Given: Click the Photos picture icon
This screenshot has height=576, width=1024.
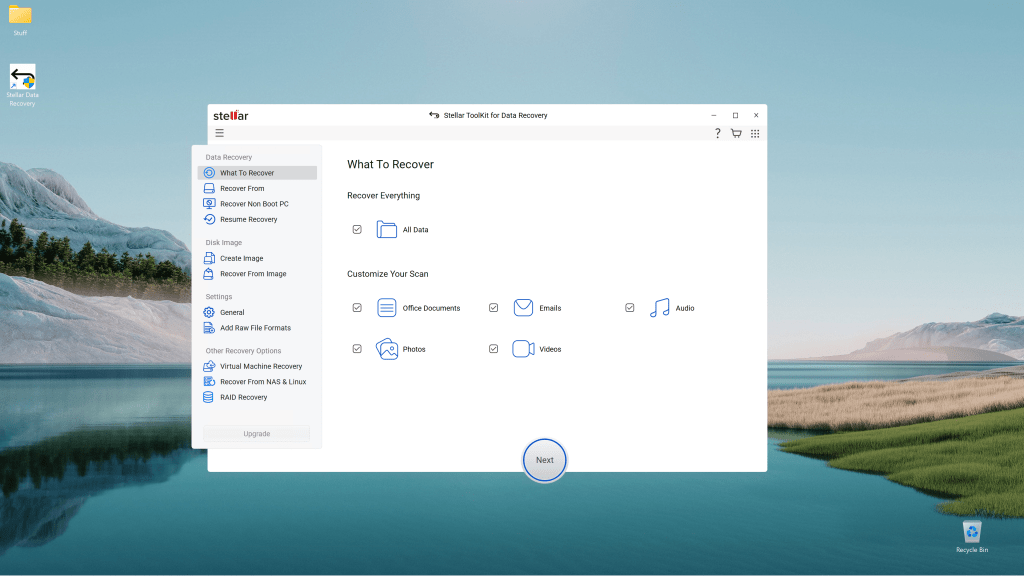Looking at the screenshot, I should pos(387,349).
